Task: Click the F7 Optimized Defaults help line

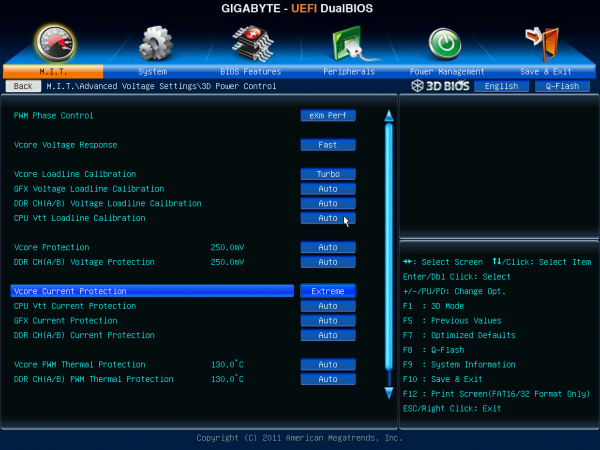Action: coord(459,335)
